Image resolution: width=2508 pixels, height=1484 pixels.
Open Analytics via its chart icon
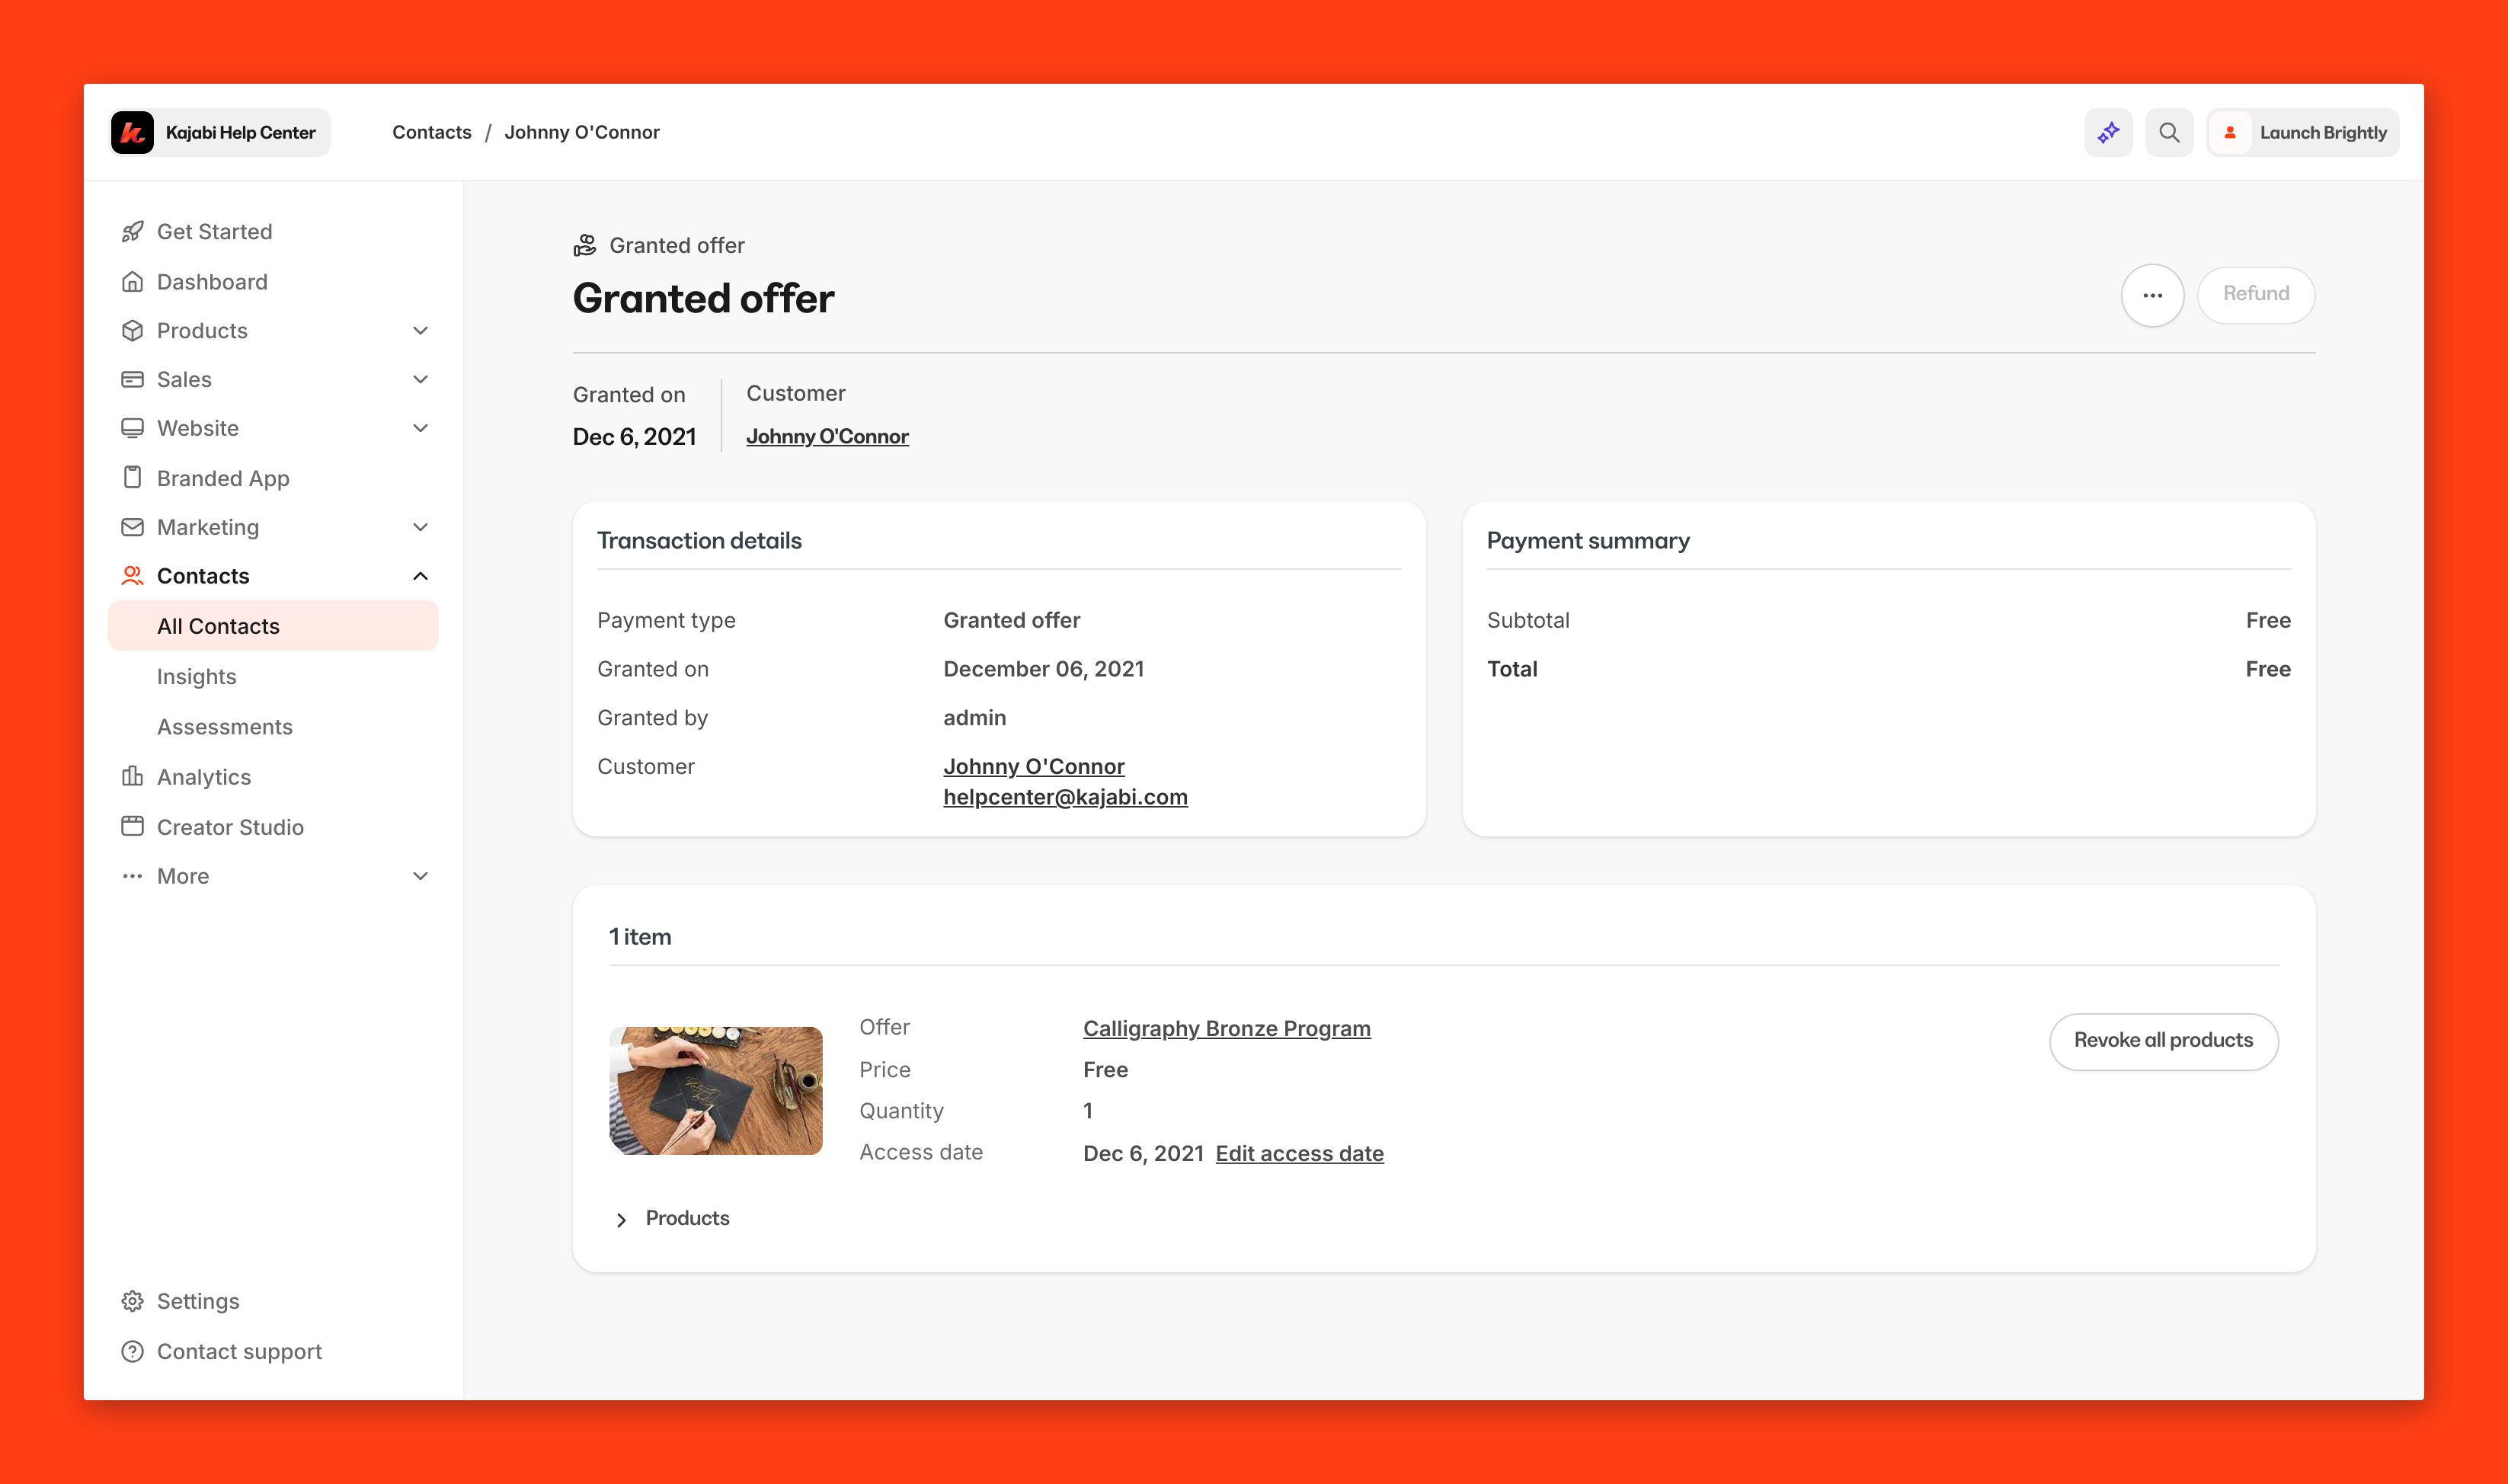(x=132, y=777)
